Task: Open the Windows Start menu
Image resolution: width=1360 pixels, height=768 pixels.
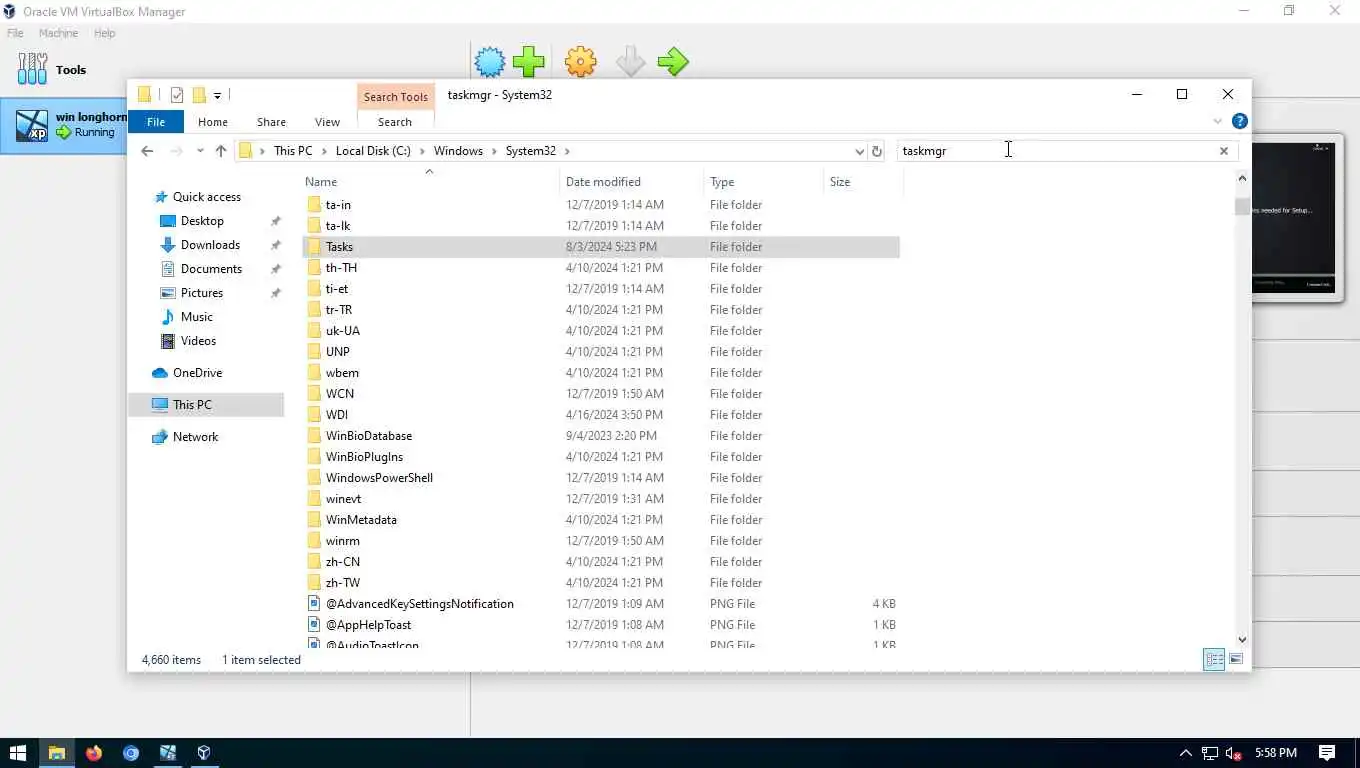Action: point(18,753)
